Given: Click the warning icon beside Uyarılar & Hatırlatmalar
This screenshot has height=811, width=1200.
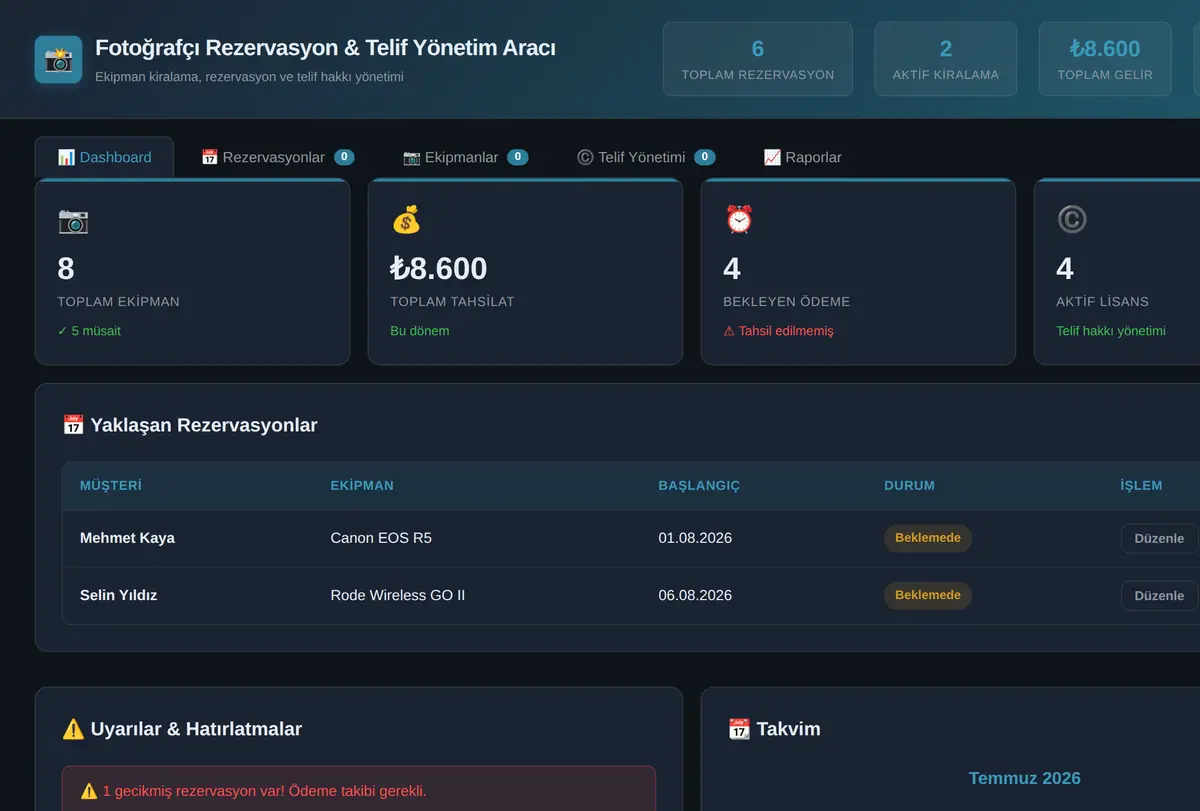Looking at the screenshot, I should tap(73, 729).
